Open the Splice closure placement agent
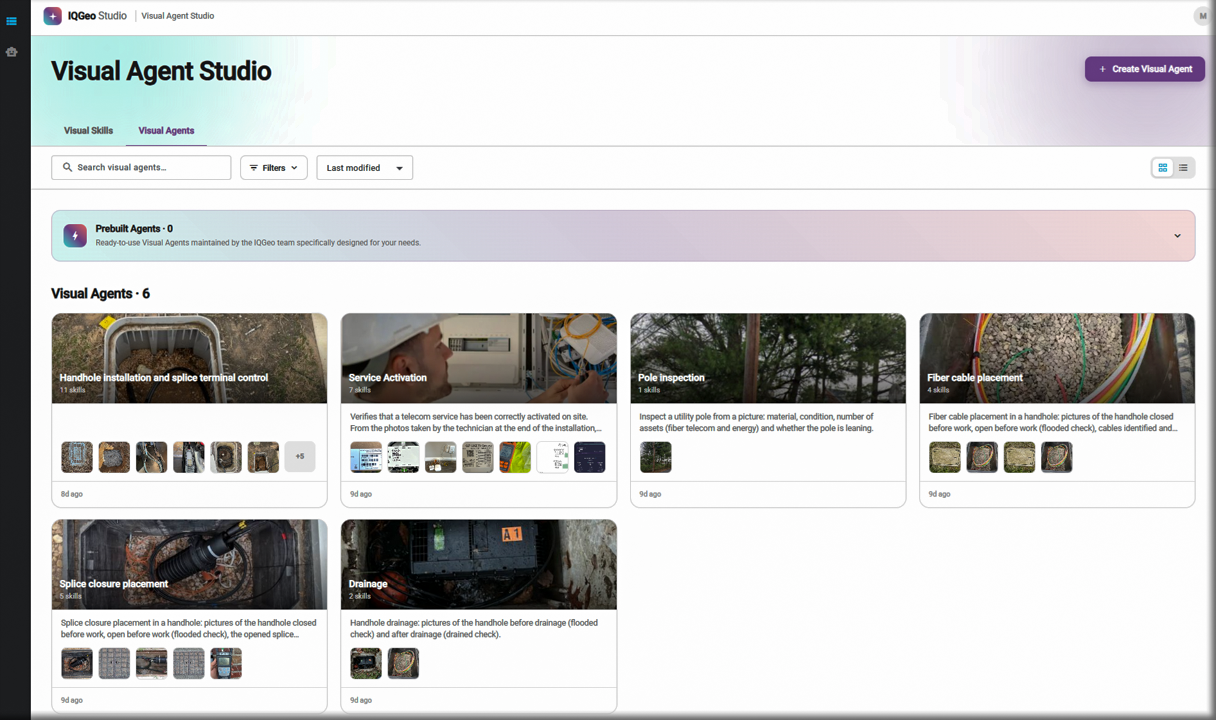Screen dimensions: 1216x720 [189, 616]
